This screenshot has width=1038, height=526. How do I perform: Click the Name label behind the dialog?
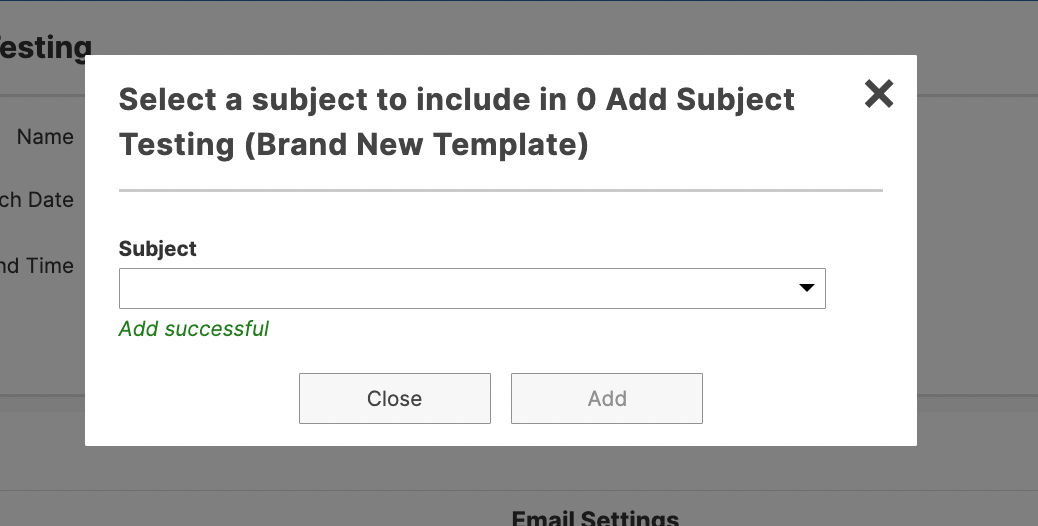pyautogui.click(x=45, y=136)
